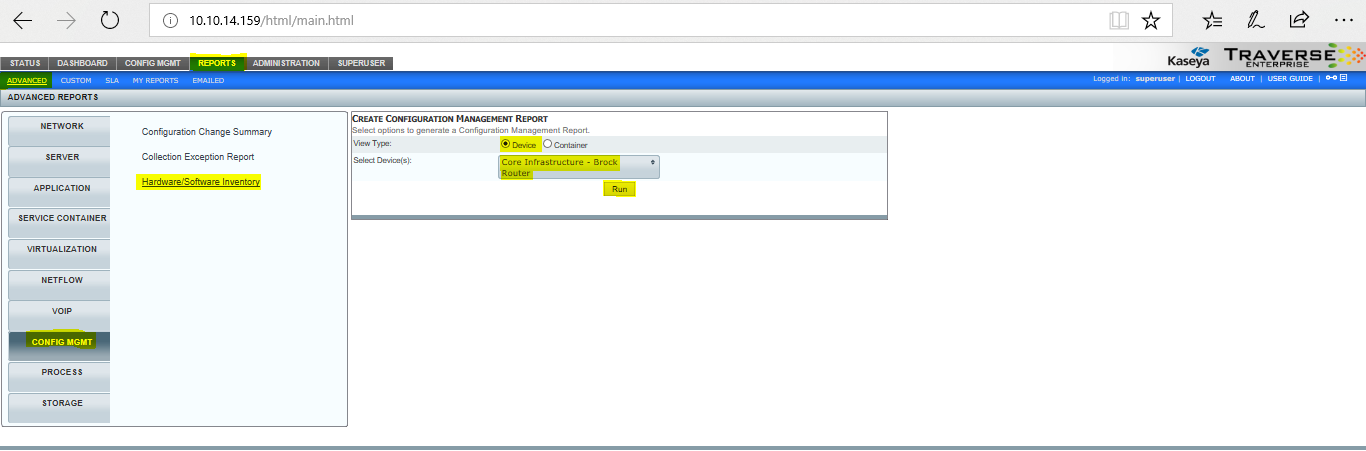Viewport: 1366px width, 451px height.
Task: Open the Dashboard tab
Action: pos(82,63)
